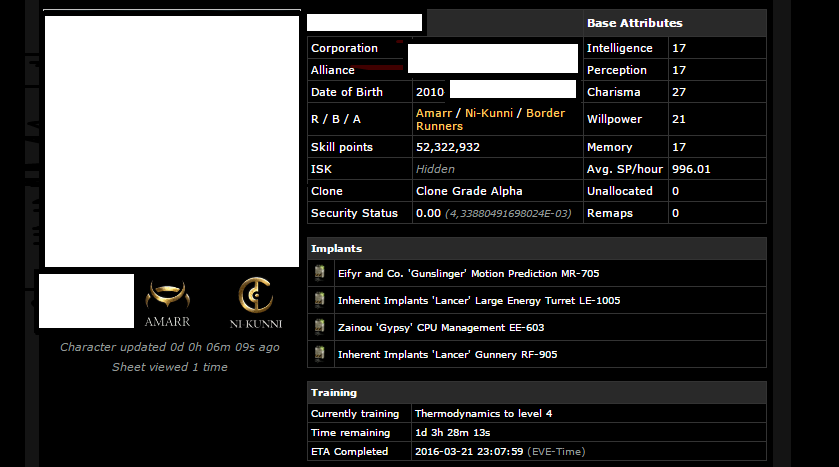839x467 pixels.
Task: Click the ETA Completed date value
Action: [469, 451]
